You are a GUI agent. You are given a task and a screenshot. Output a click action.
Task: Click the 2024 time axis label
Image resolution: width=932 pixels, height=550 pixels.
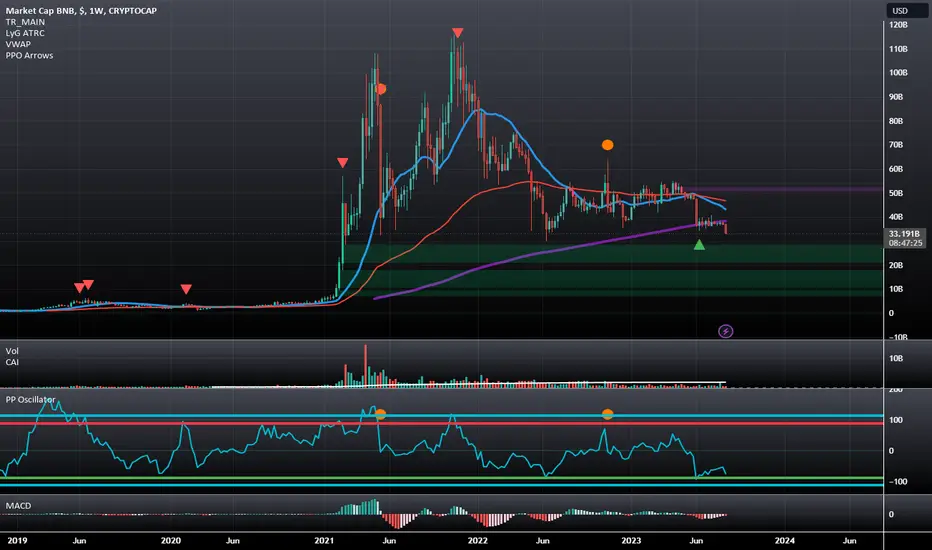(x=785, y=540)
